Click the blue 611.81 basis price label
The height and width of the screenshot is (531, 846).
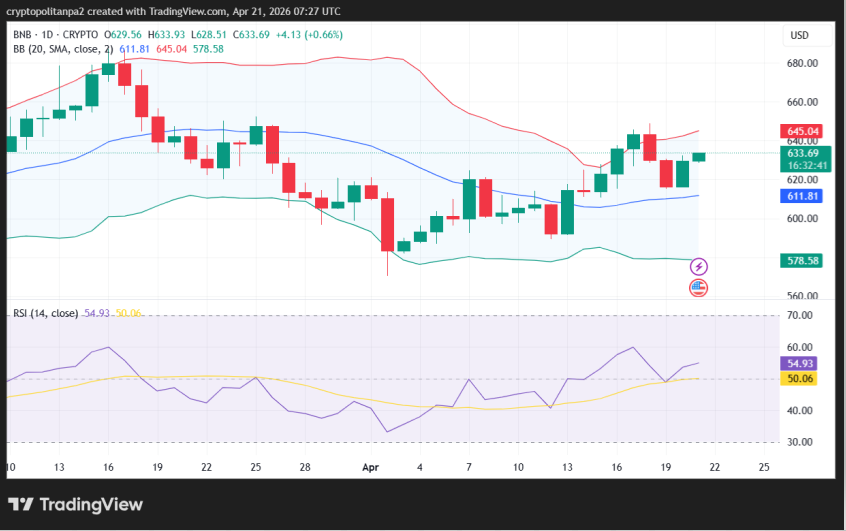(803, 196)
